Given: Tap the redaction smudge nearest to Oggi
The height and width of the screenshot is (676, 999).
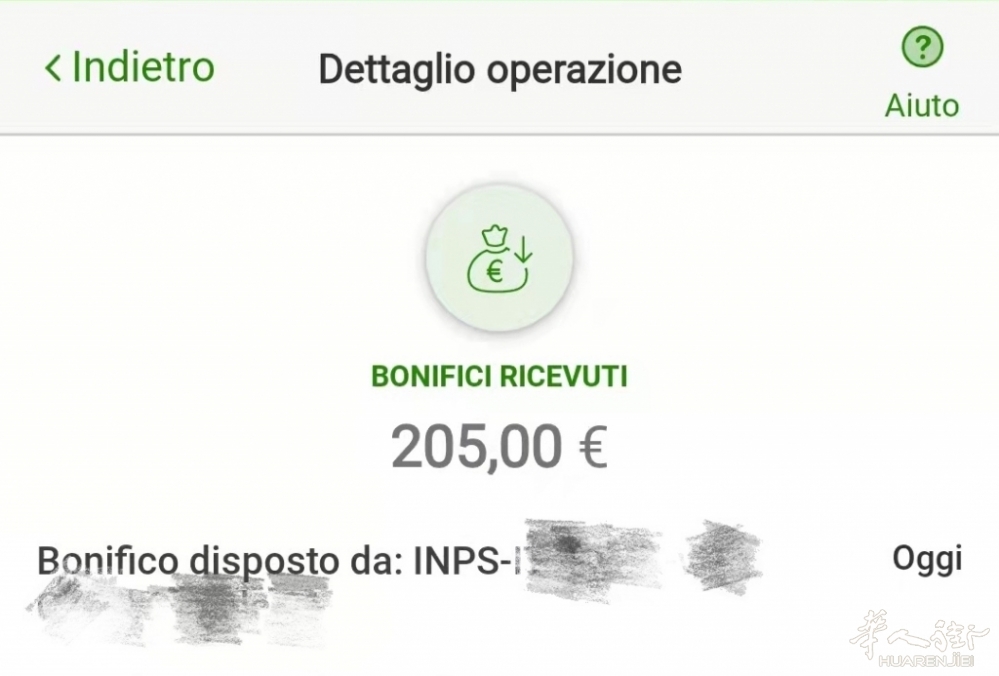Looking at the screenshot, I should click(x=722, y=555).
